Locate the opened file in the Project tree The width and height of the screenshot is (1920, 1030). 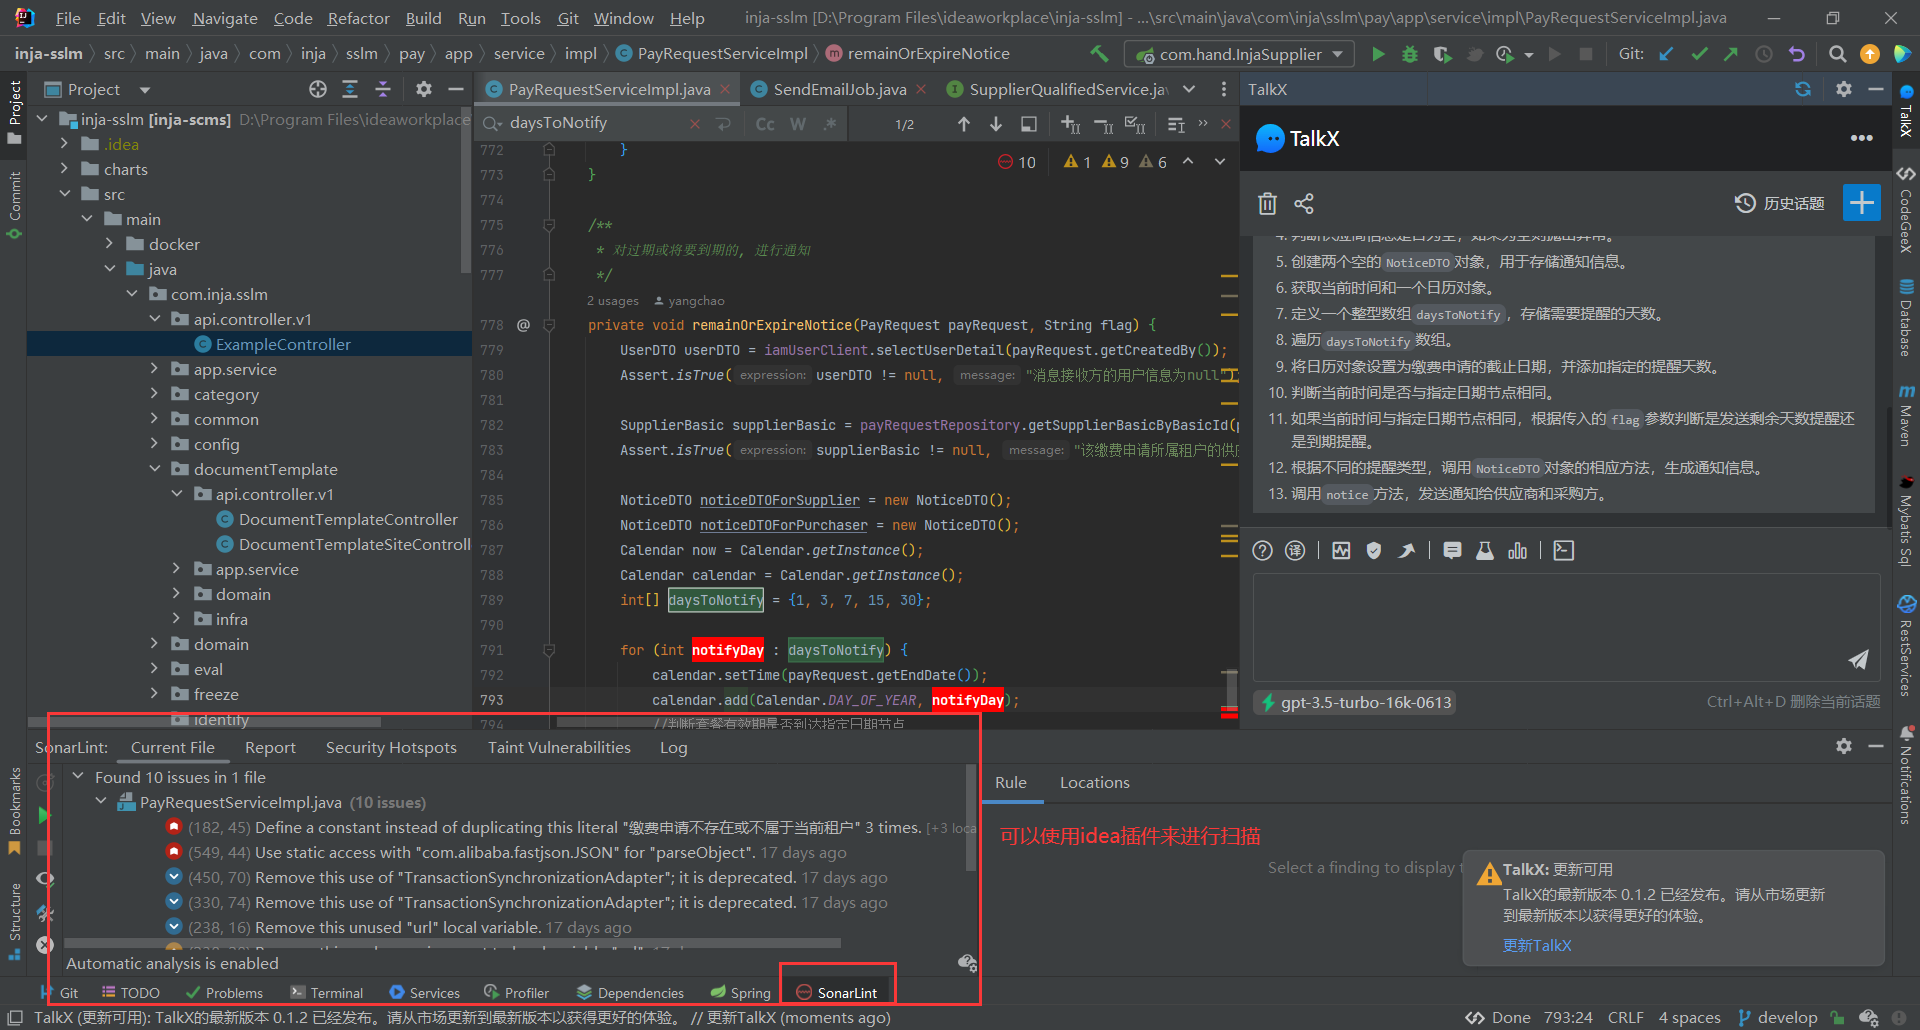point(318,89)
